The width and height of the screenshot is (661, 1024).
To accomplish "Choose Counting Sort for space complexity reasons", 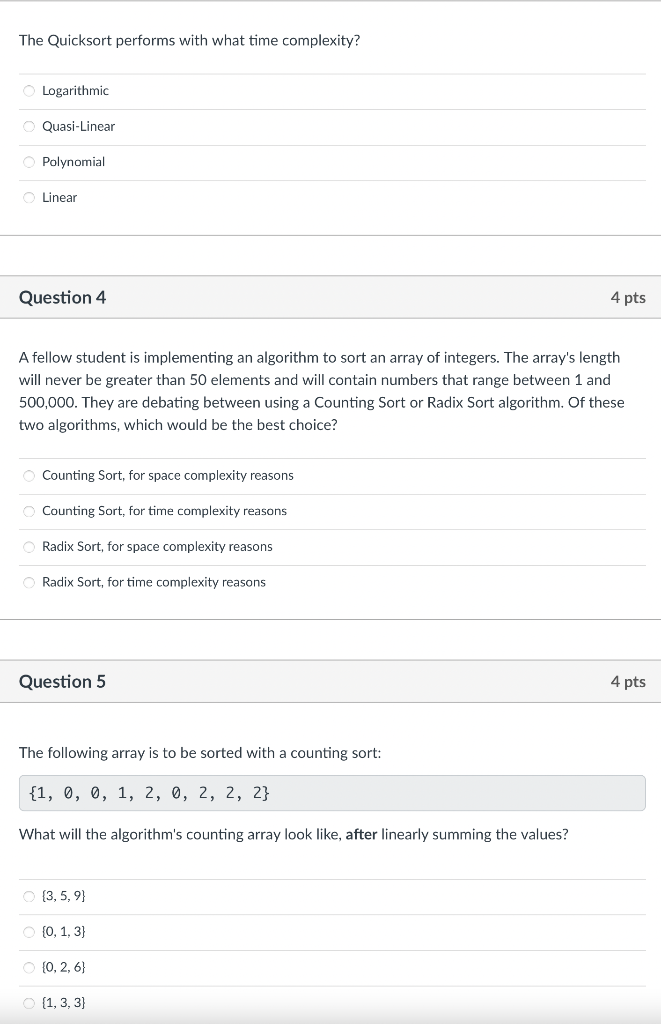I will [x=29, y=475].
